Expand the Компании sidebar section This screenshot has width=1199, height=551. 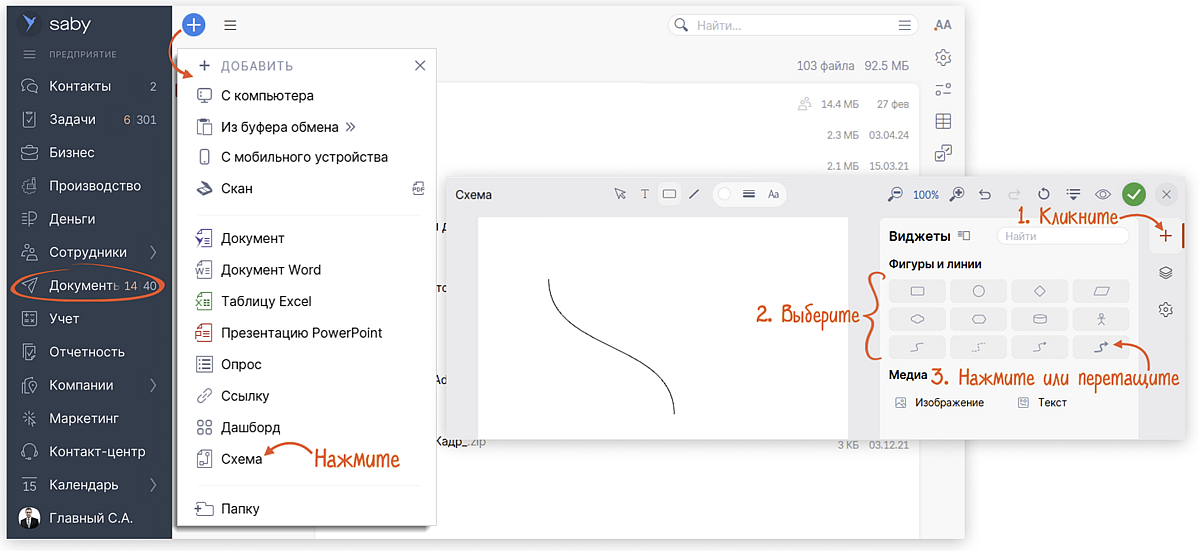point(153,385)
